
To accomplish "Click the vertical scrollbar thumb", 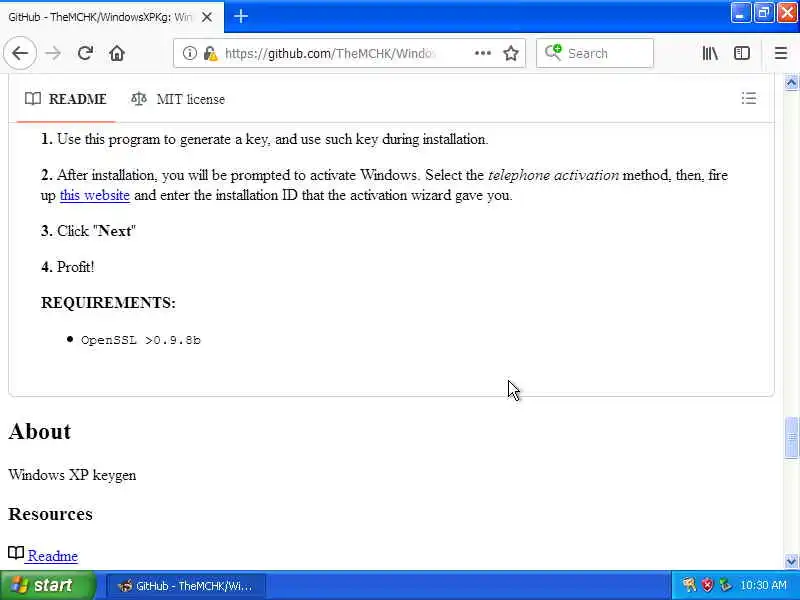I will coord(791,438).
